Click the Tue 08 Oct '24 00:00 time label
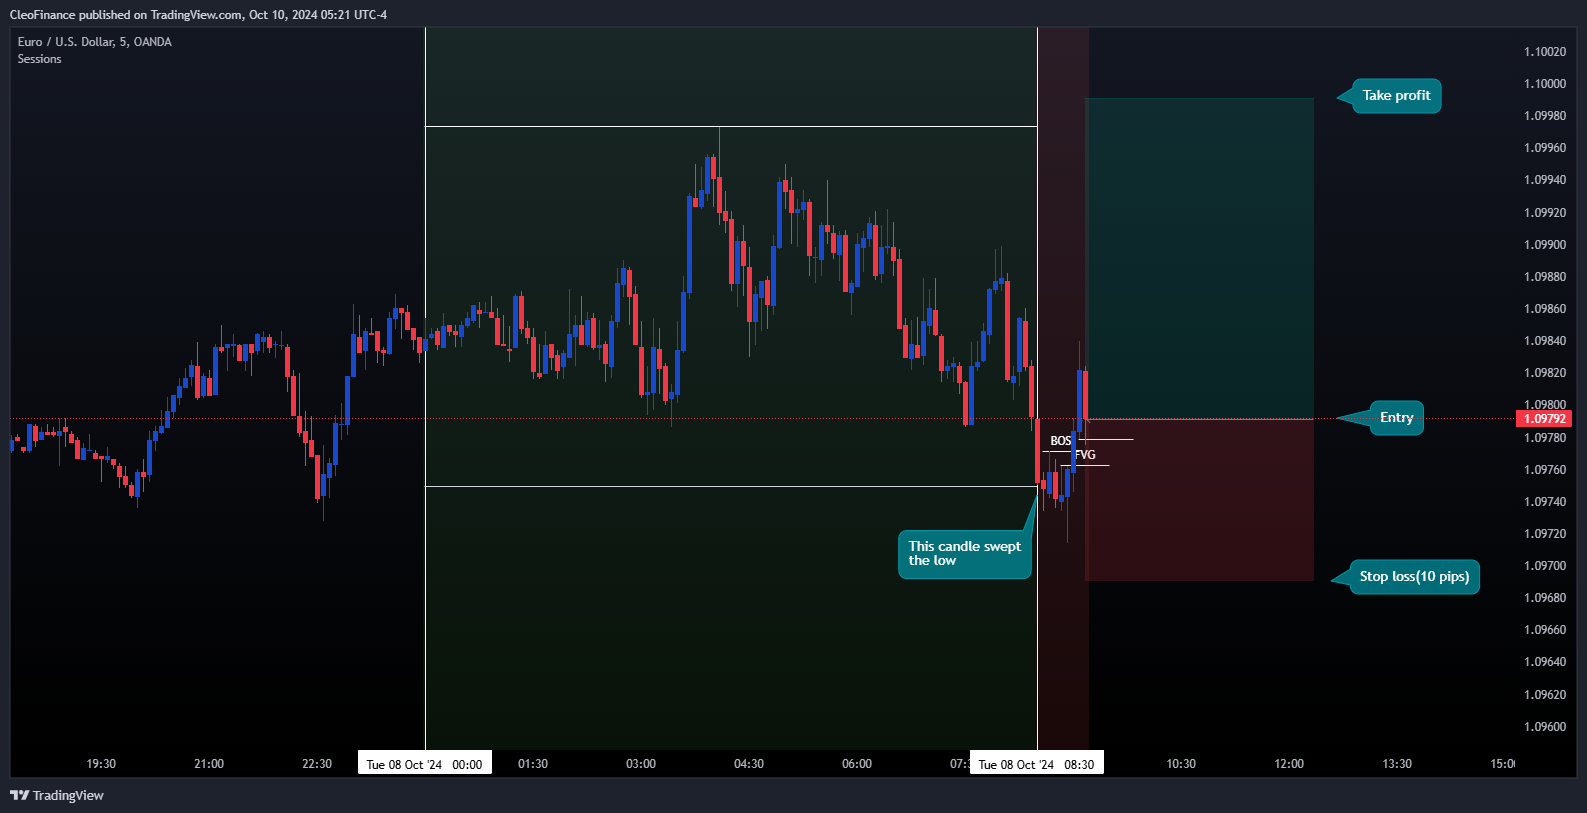 424,764
